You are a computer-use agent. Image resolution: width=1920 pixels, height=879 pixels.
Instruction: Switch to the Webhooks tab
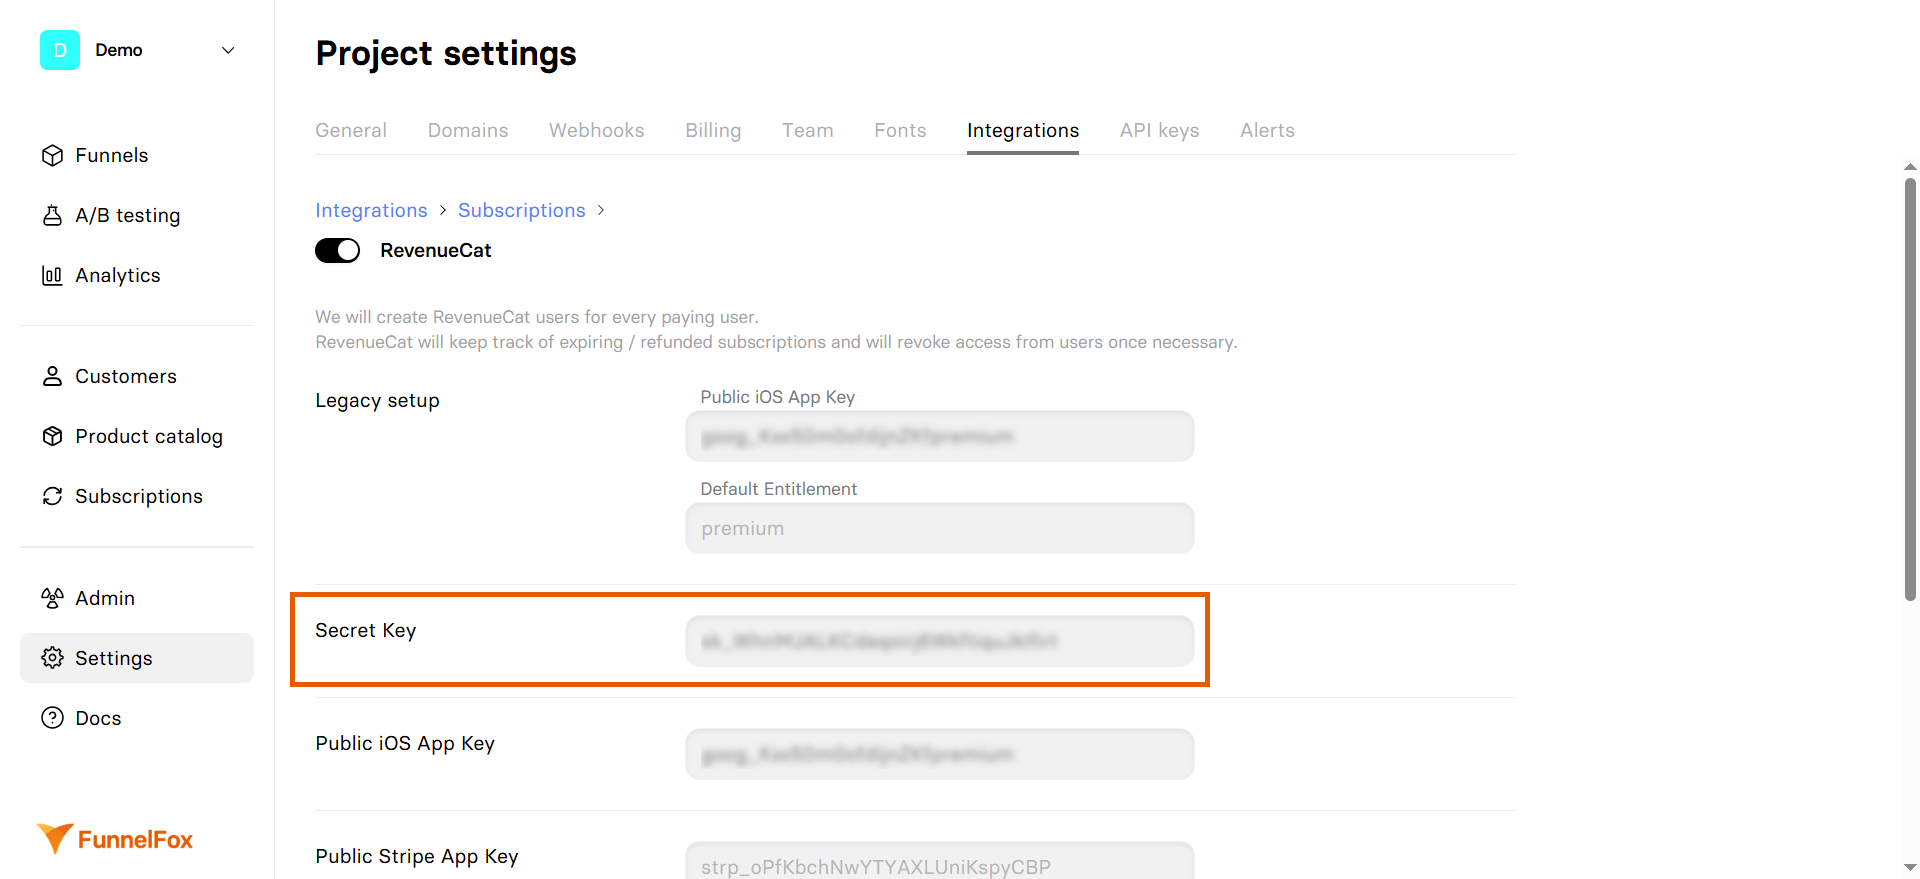tap(597, 130)
